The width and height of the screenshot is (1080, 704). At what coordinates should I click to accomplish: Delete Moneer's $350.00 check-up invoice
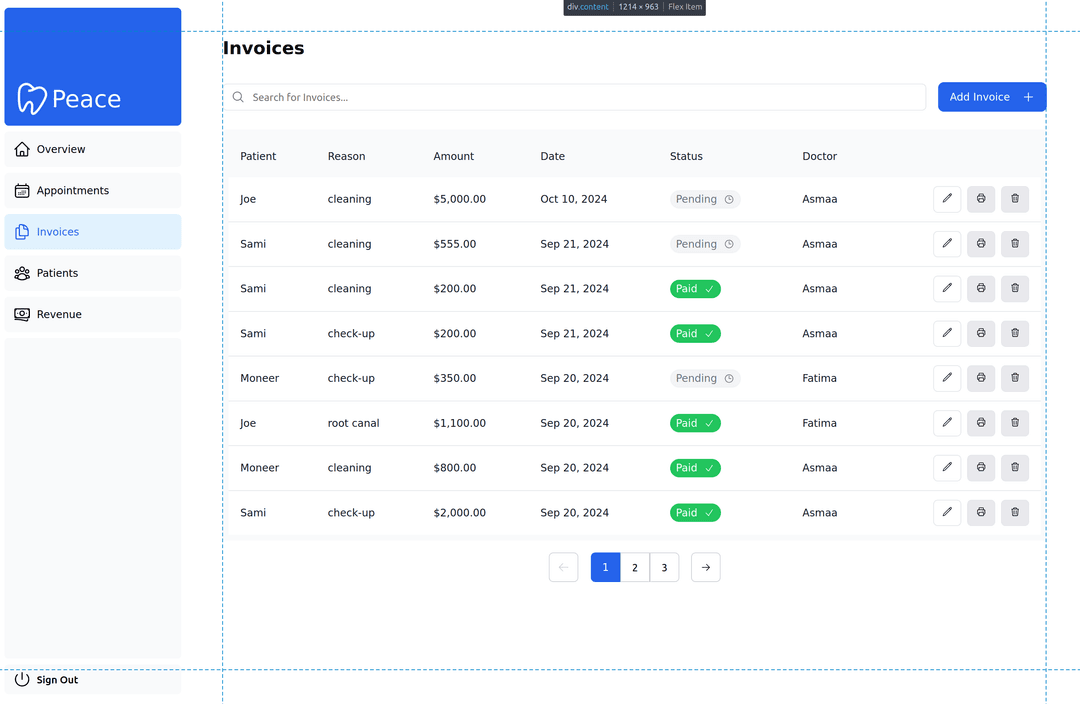1015,378
